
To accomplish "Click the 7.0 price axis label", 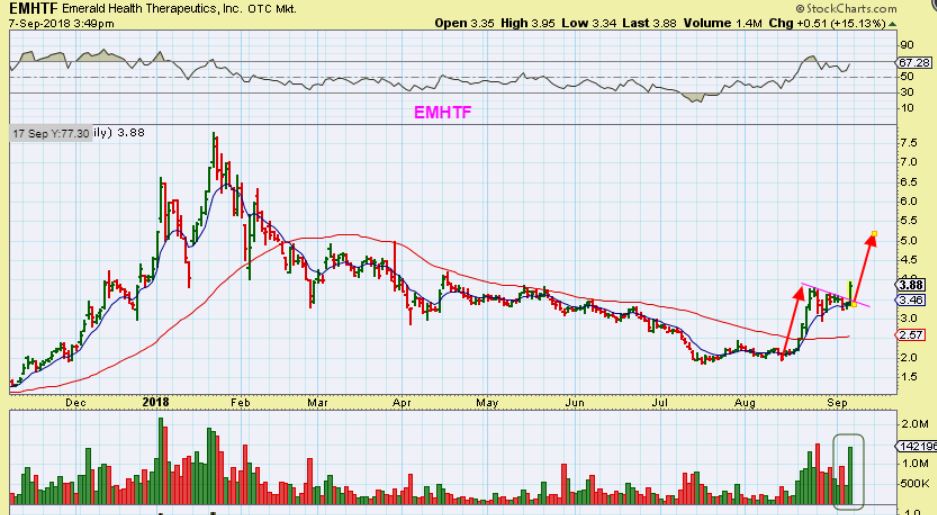I will pyautogui.click(x=908, y=162).
